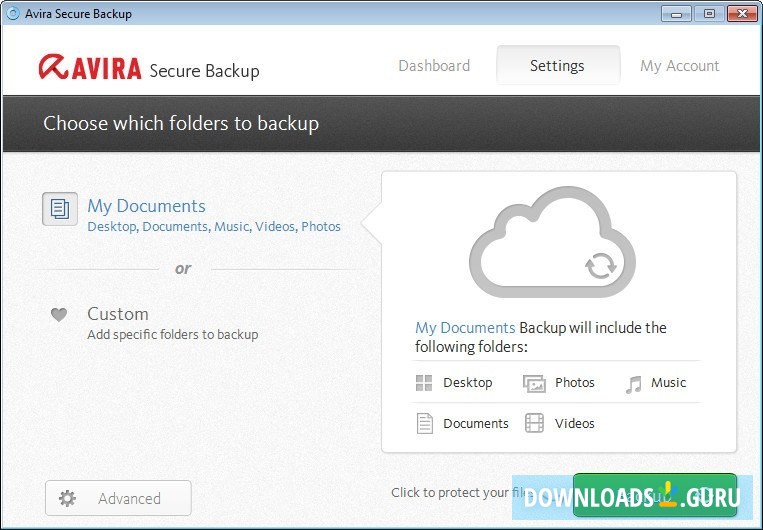This screenshot has height=530, width=763.
Task: Click 'Choose which folders to backup' heading
Action: (181, 123)
